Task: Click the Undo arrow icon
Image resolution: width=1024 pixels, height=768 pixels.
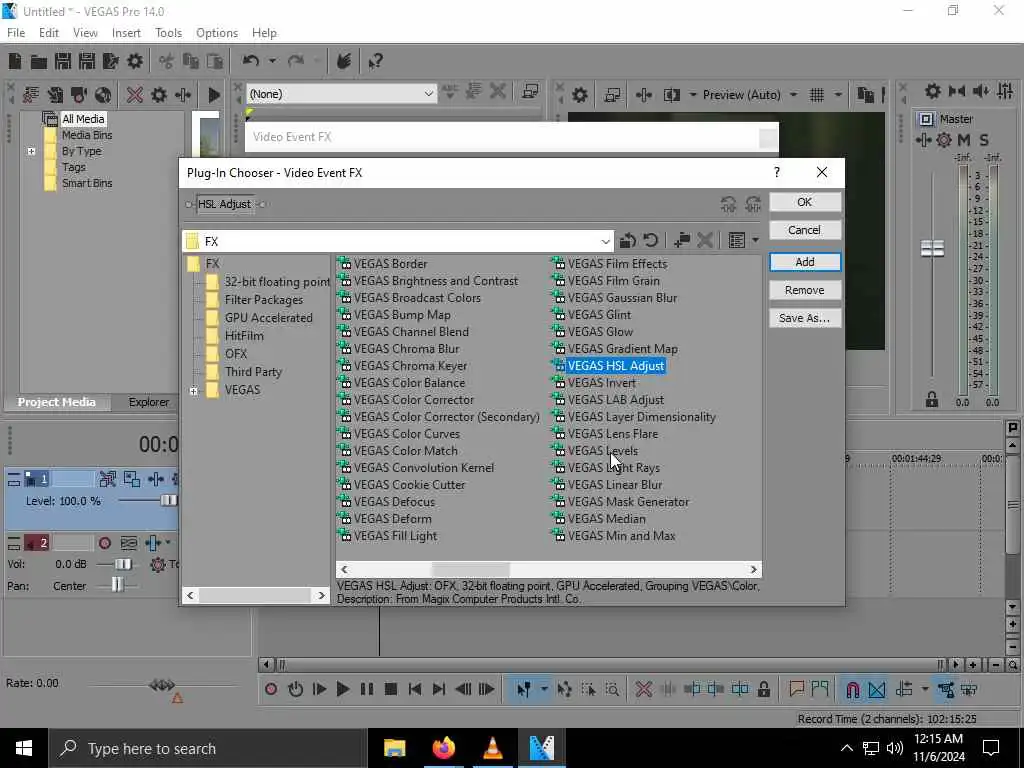Action: point(251,61)
